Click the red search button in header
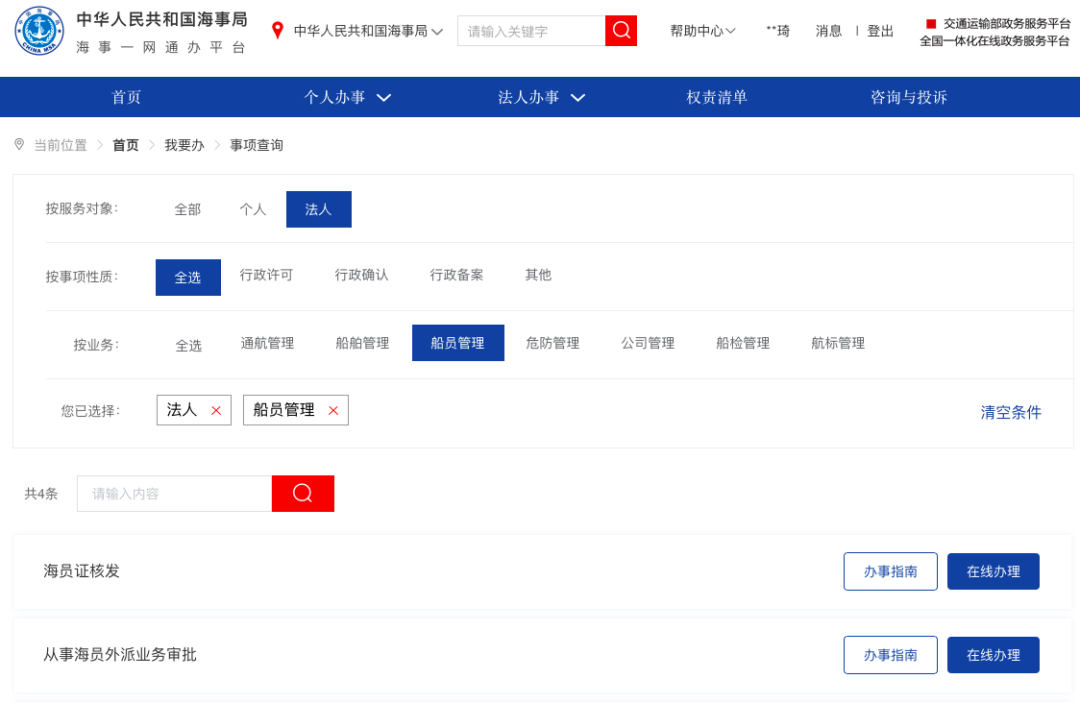1080x703 pixels. click(621, 31)
